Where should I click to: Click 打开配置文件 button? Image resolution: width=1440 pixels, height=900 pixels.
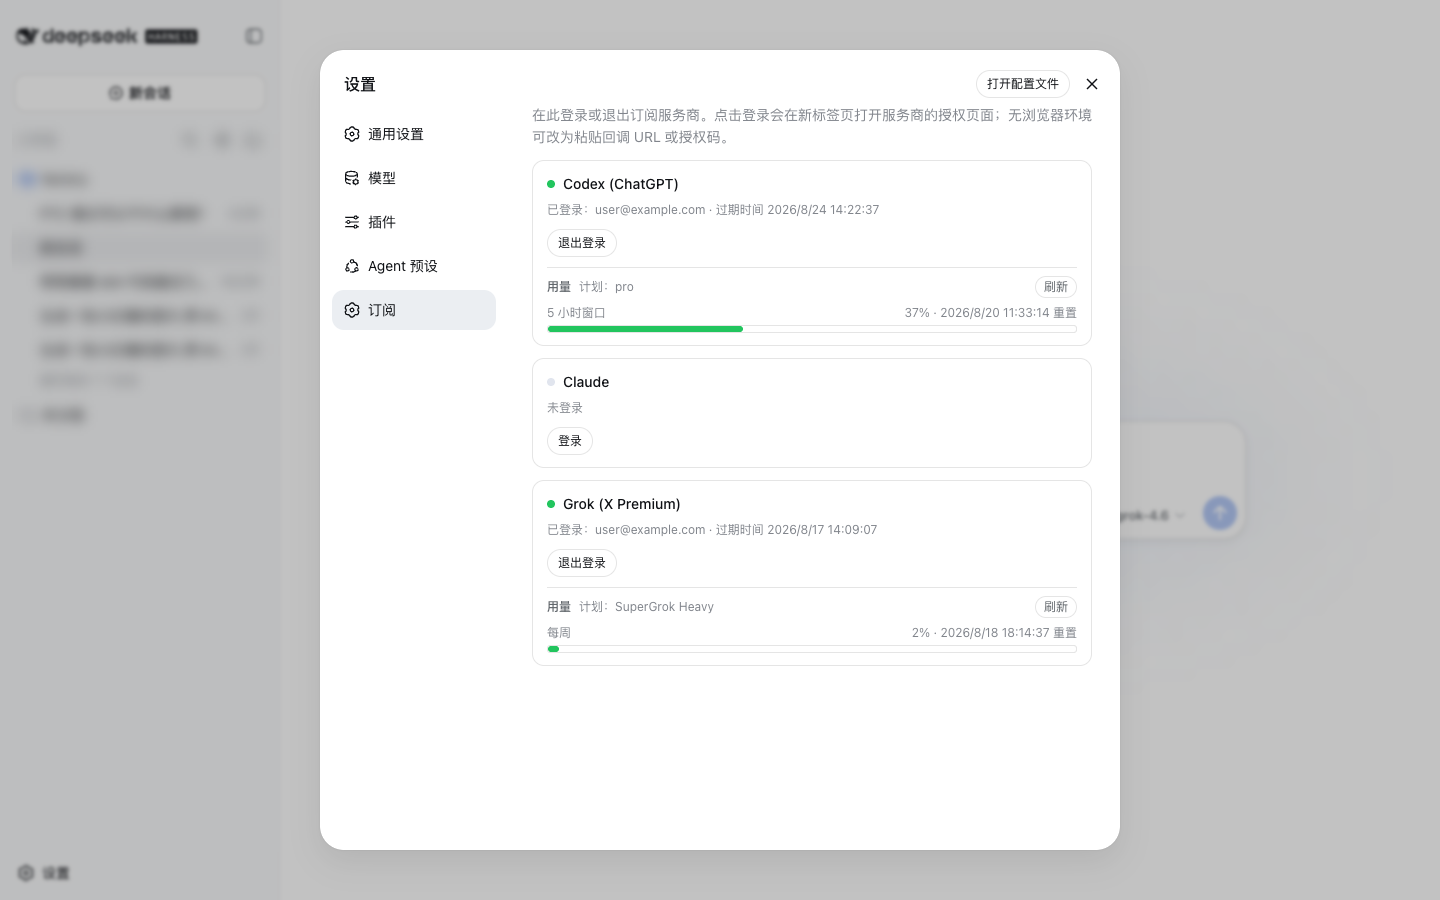(x=1023, y=84)
